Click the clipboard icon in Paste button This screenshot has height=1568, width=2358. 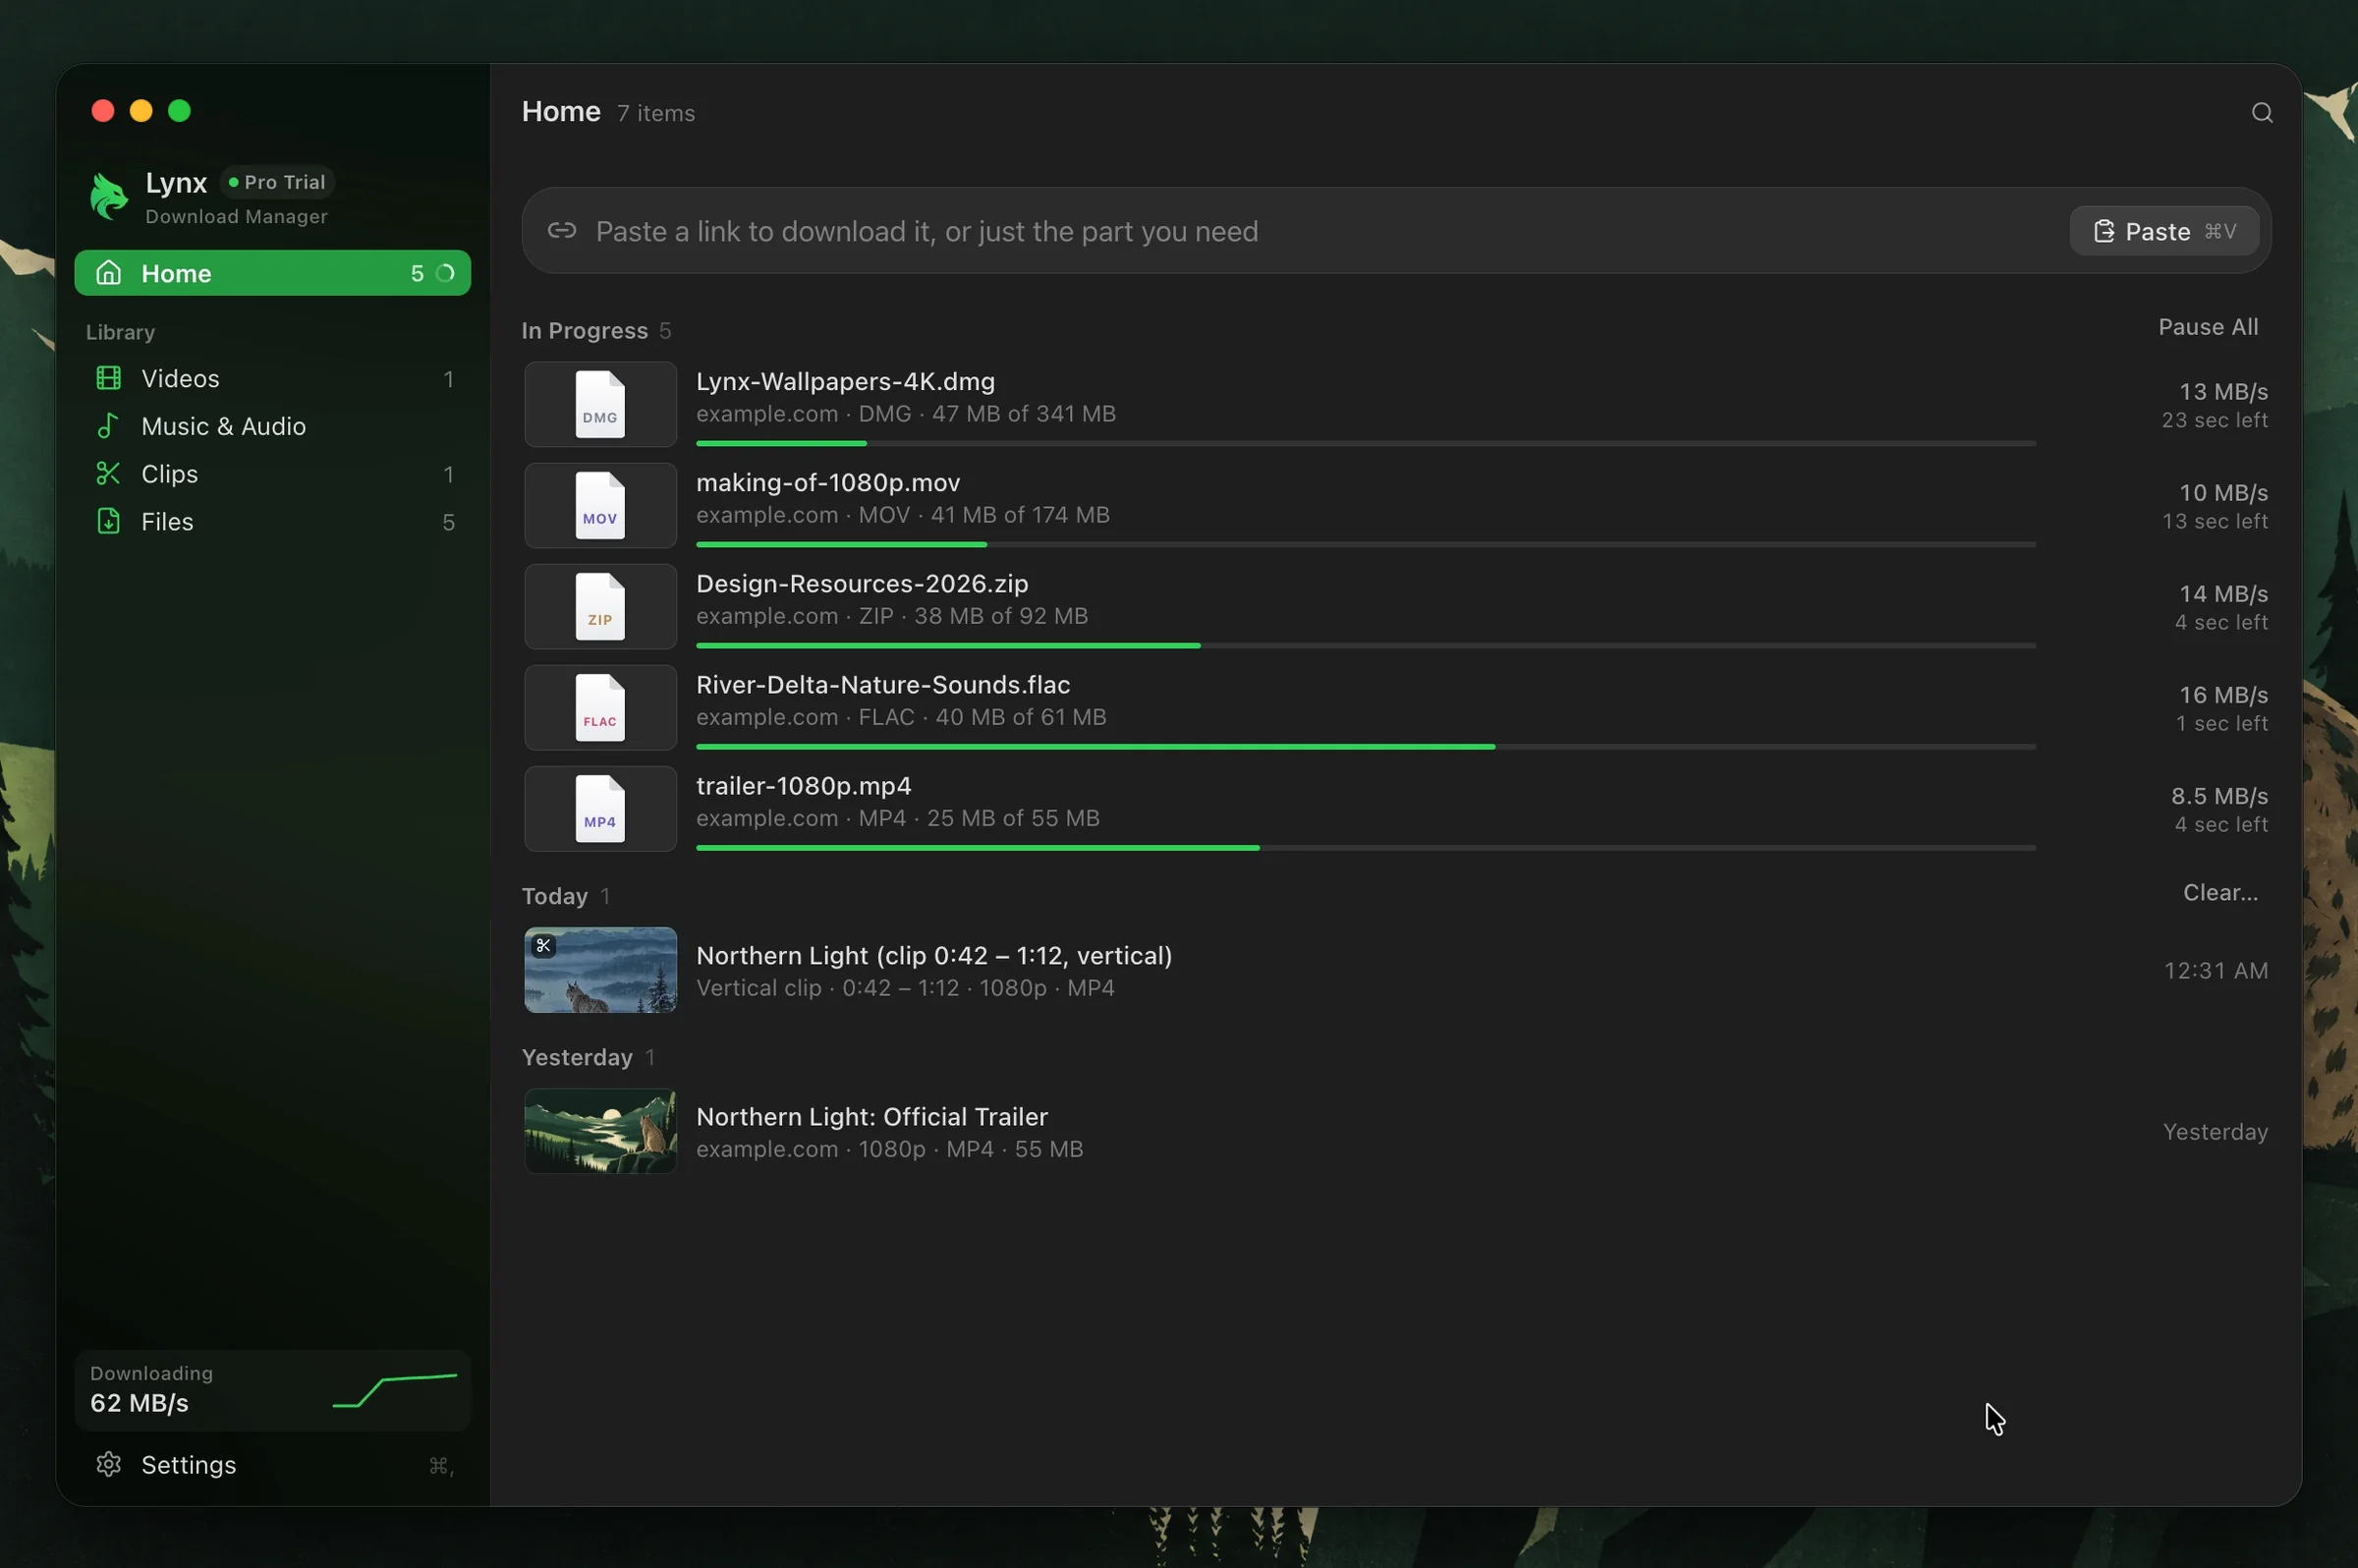[x=2104, y=231]
